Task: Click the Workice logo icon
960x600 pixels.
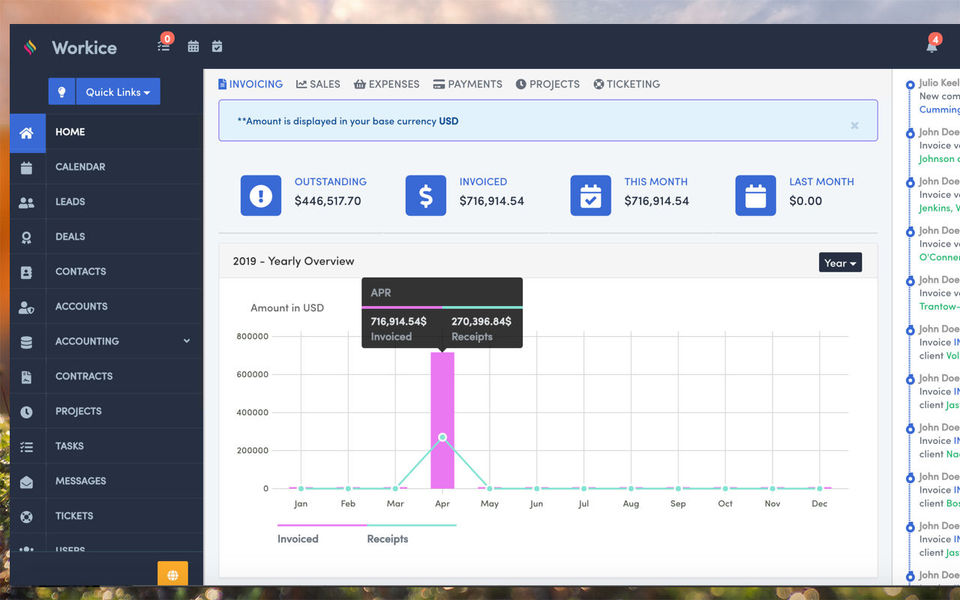Action: coord(30,47)
